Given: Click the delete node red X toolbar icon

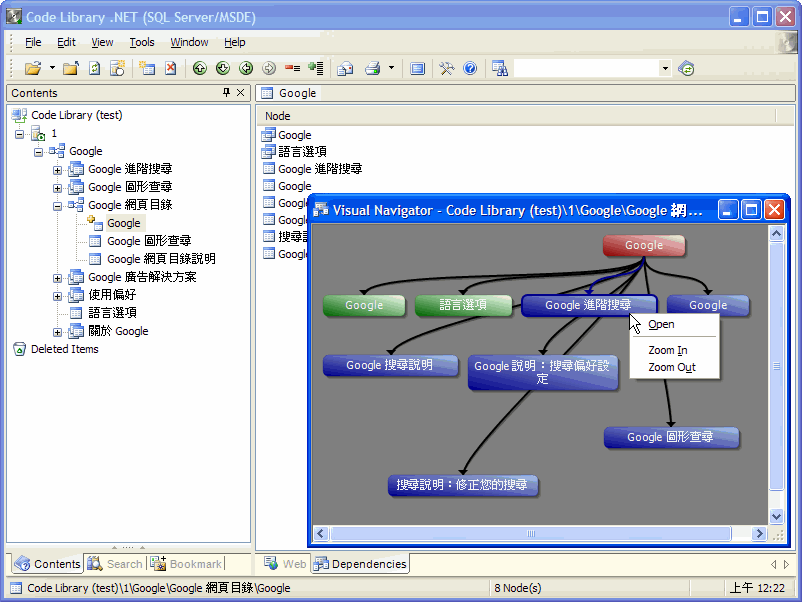Looking at the screenshot, I should (x=171, y=68).
